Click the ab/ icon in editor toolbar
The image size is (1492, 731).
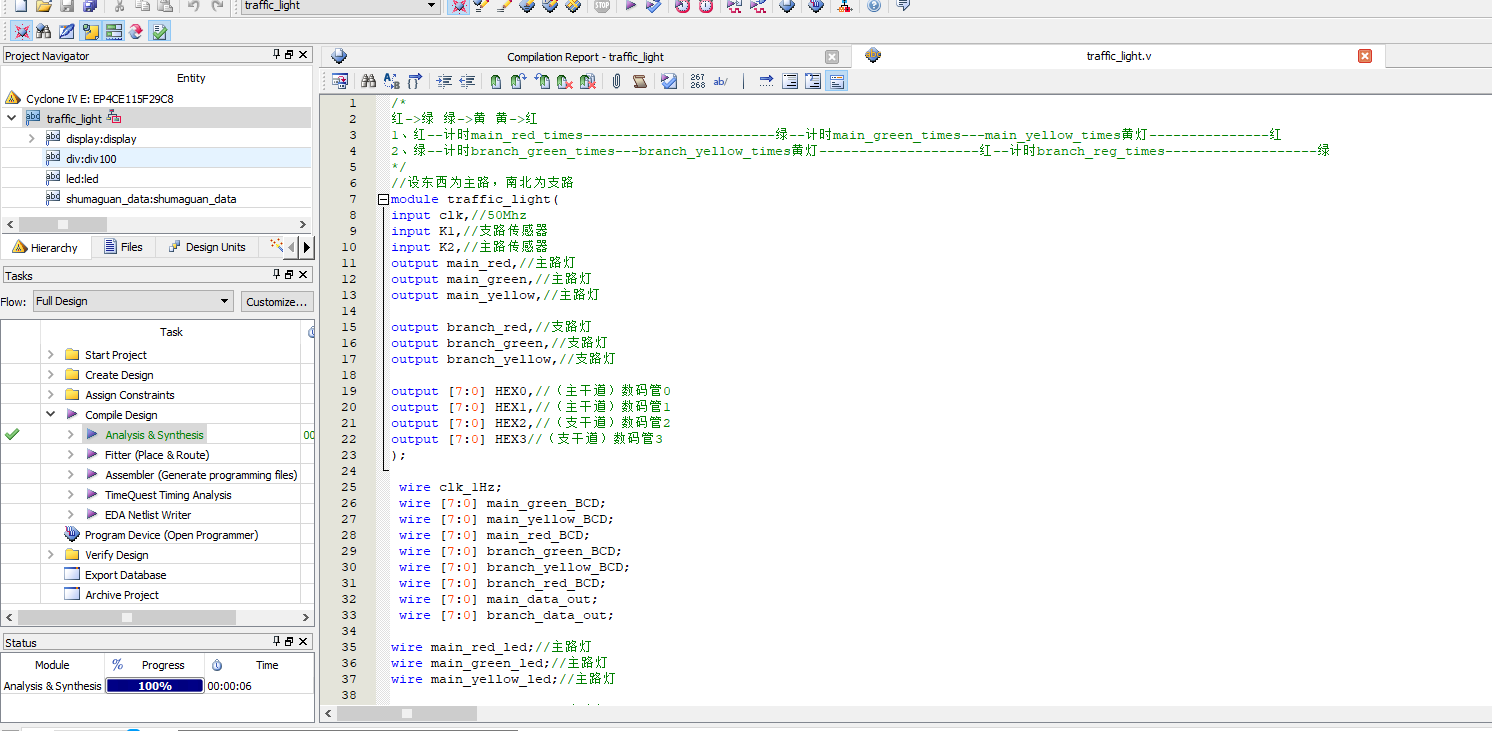click(721, 81)
